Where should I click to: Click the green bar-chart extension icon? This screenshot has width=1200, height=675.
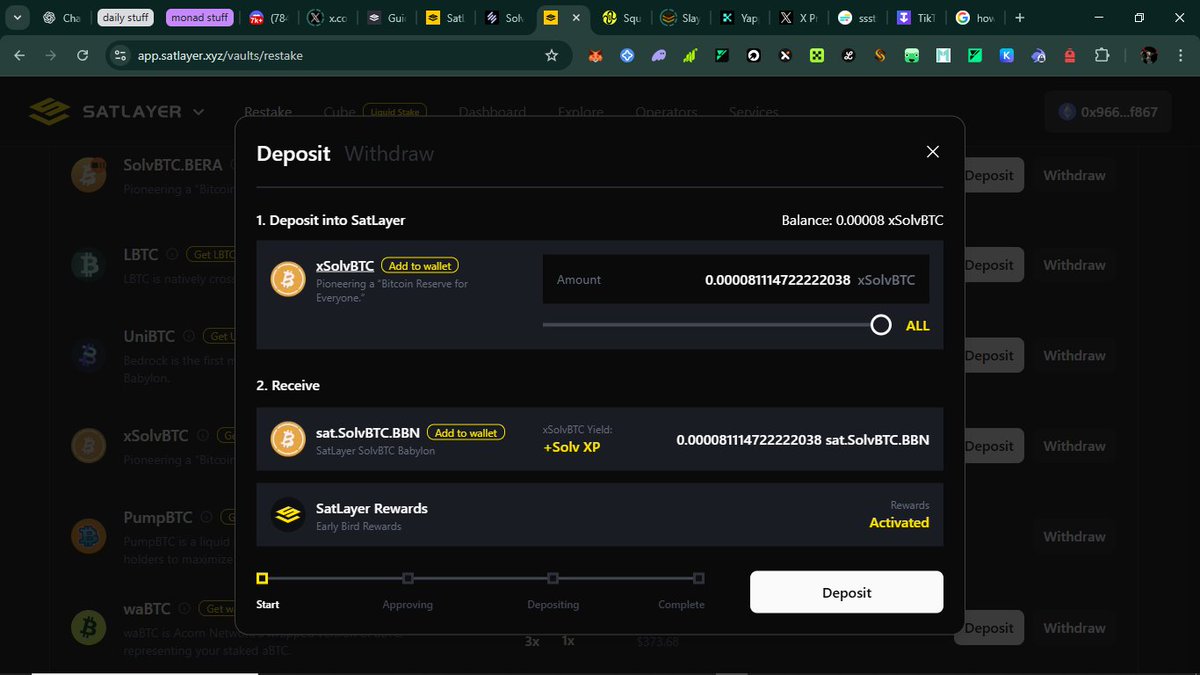pos(689,56)
